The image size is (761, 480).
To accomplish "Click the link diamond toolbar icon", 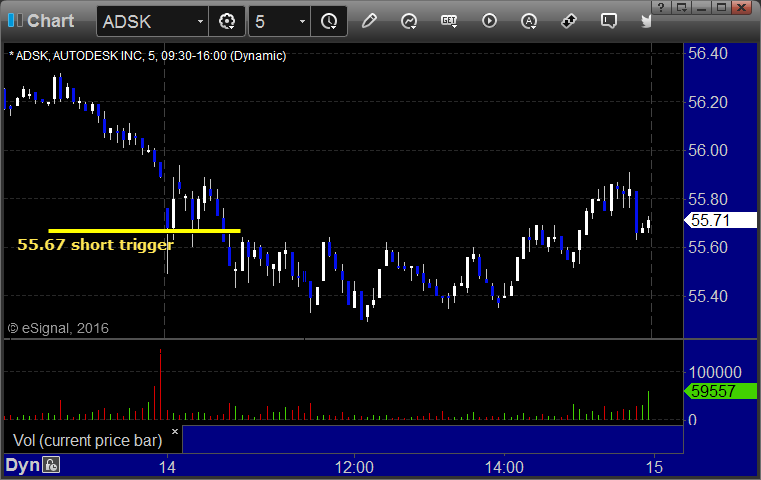I will coord(569,21).
